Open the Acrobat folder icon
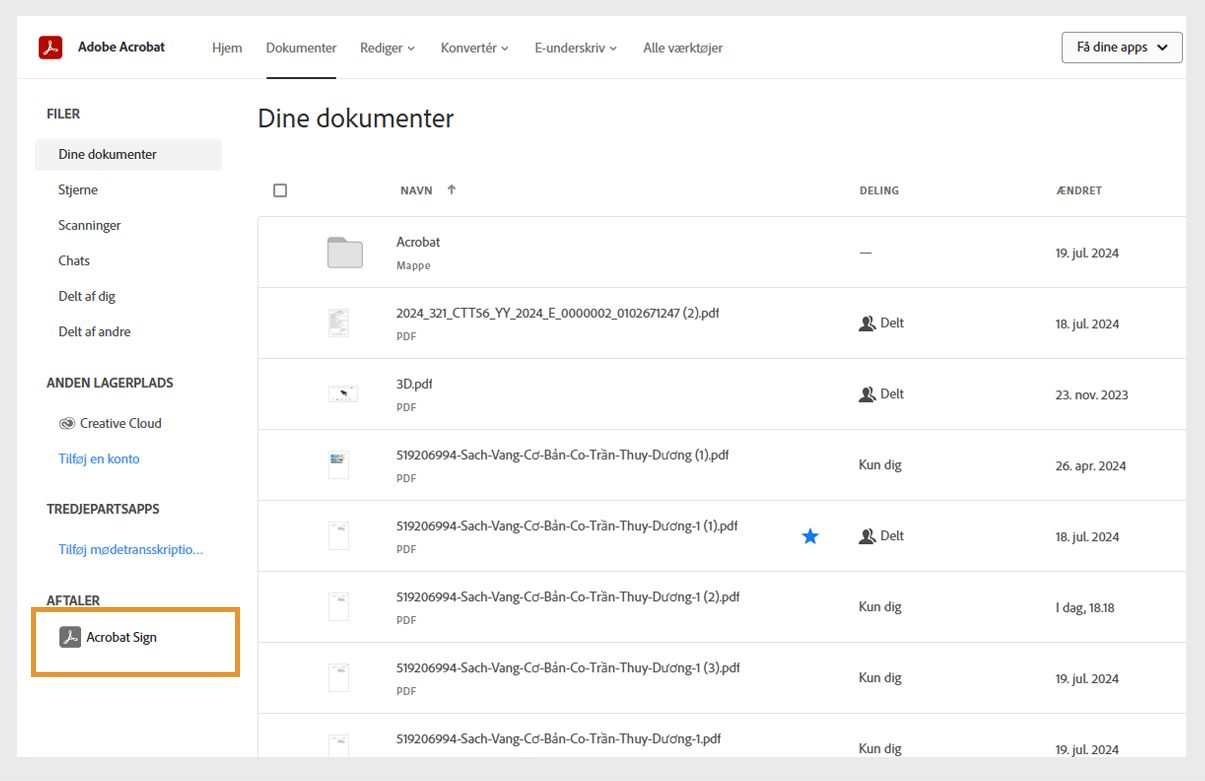The height and width of the screenshot is (781, 1205). point(344,252)
